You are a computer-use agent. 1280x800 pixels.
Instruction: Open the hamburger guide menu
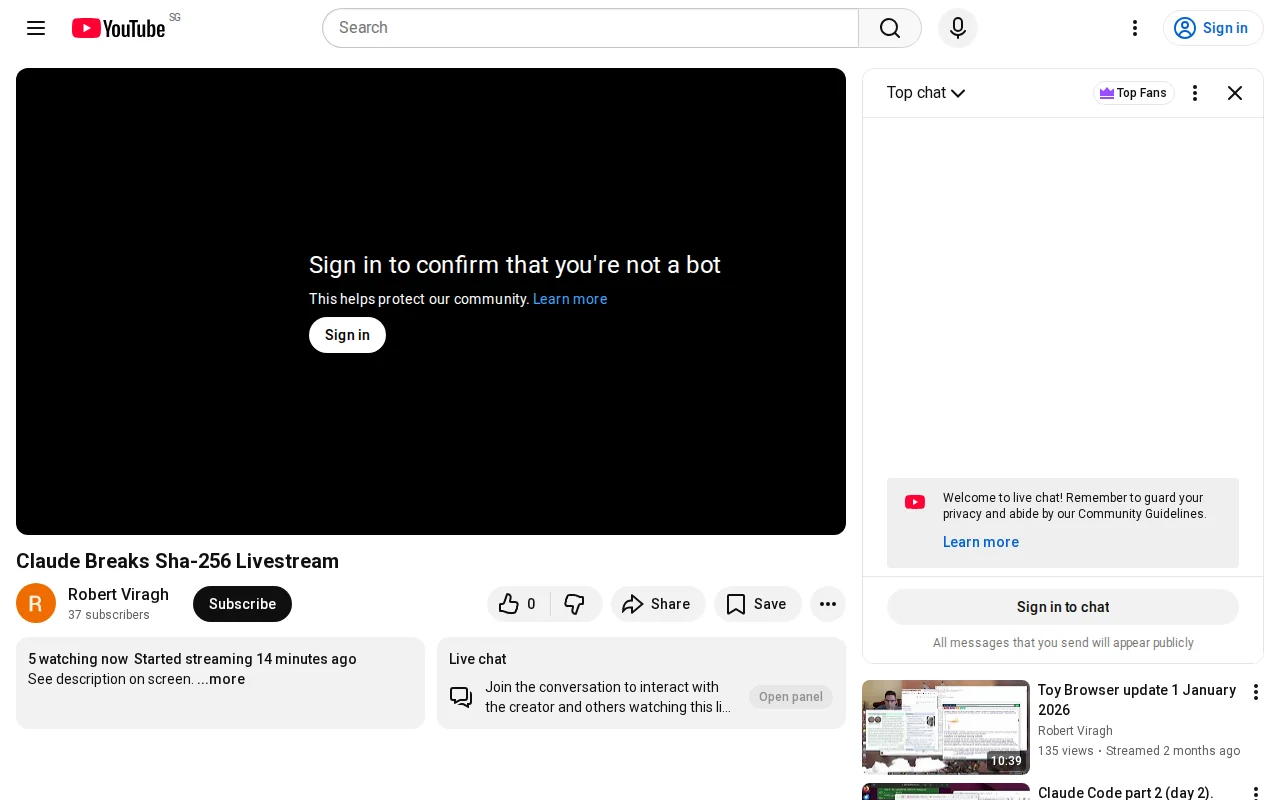36,28
